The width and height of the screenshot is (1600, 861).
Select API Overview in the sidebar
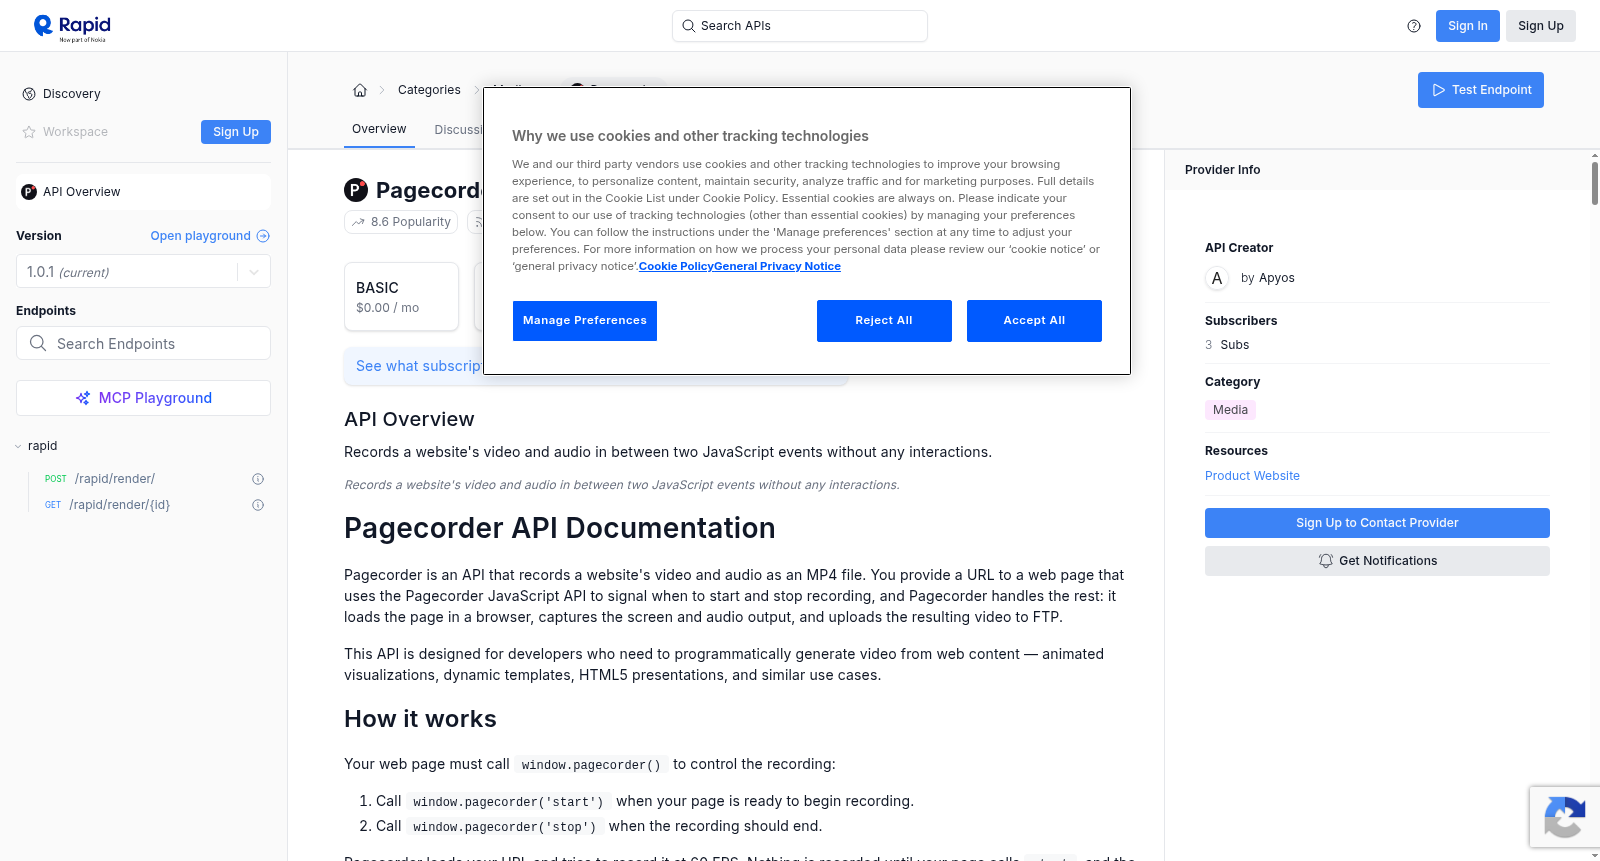(x=143, y=192)
